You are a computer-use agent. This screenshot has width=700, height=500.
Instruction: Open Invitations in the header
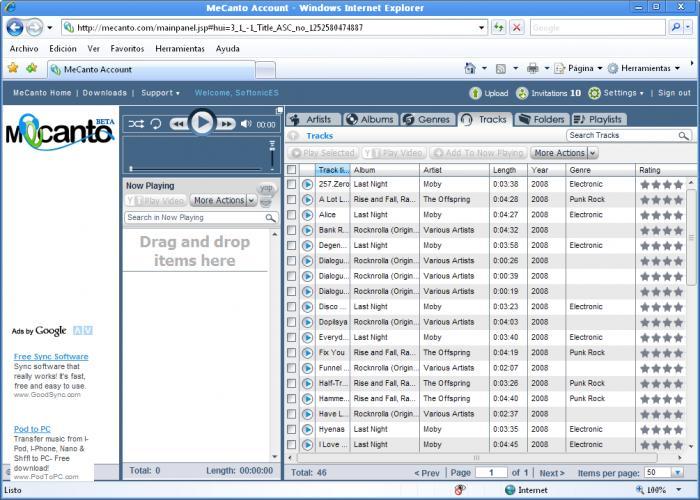549,93
